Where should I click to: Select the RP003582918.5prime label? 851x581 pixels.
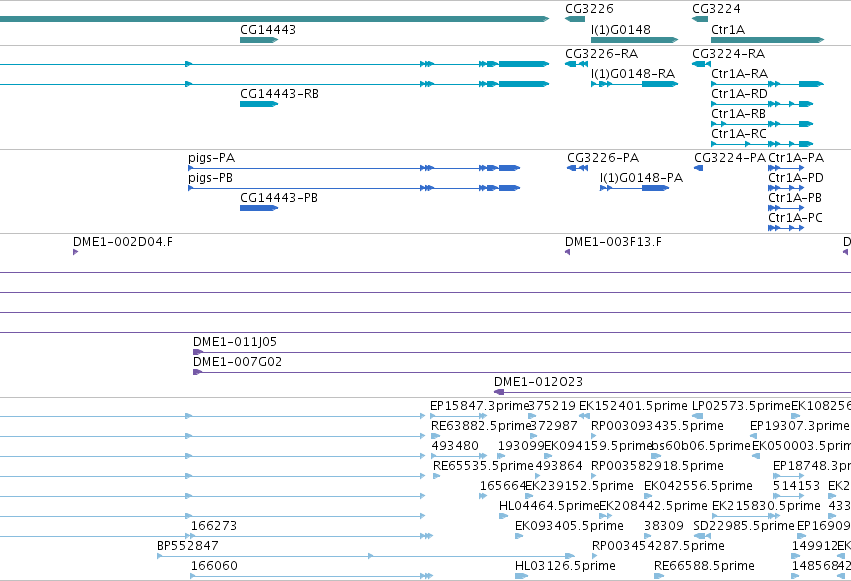[657, 466]
